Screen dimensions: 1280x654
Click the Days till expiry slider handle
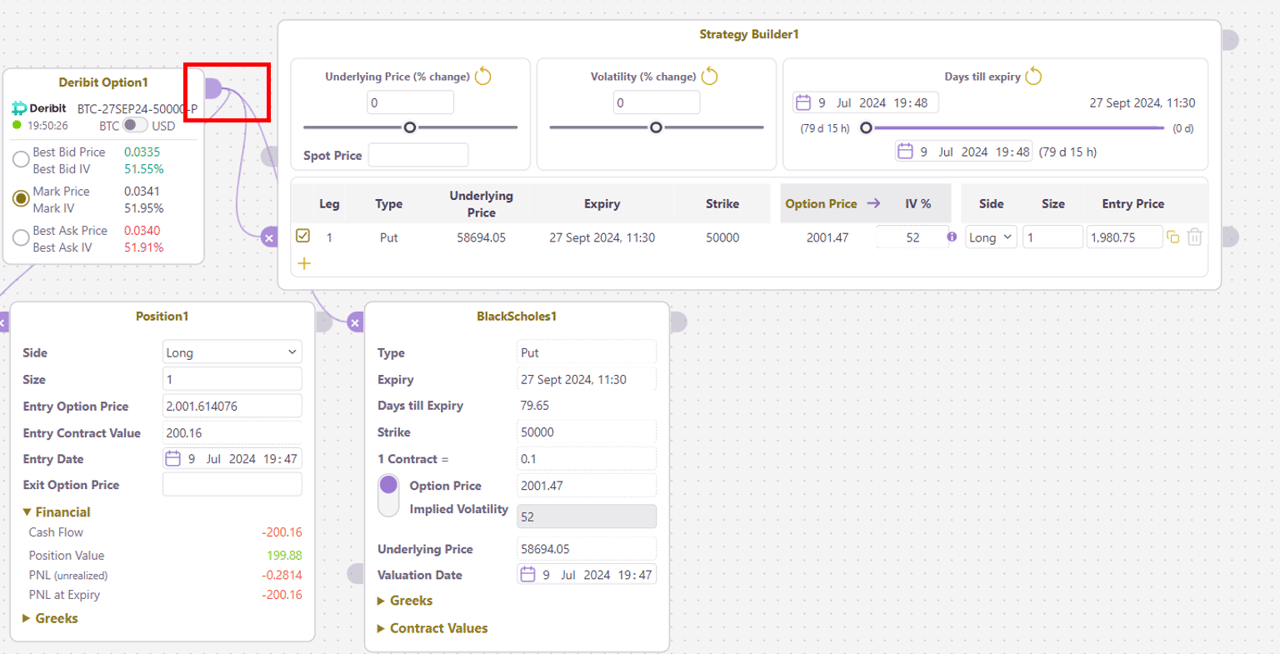tap(866, 127)
